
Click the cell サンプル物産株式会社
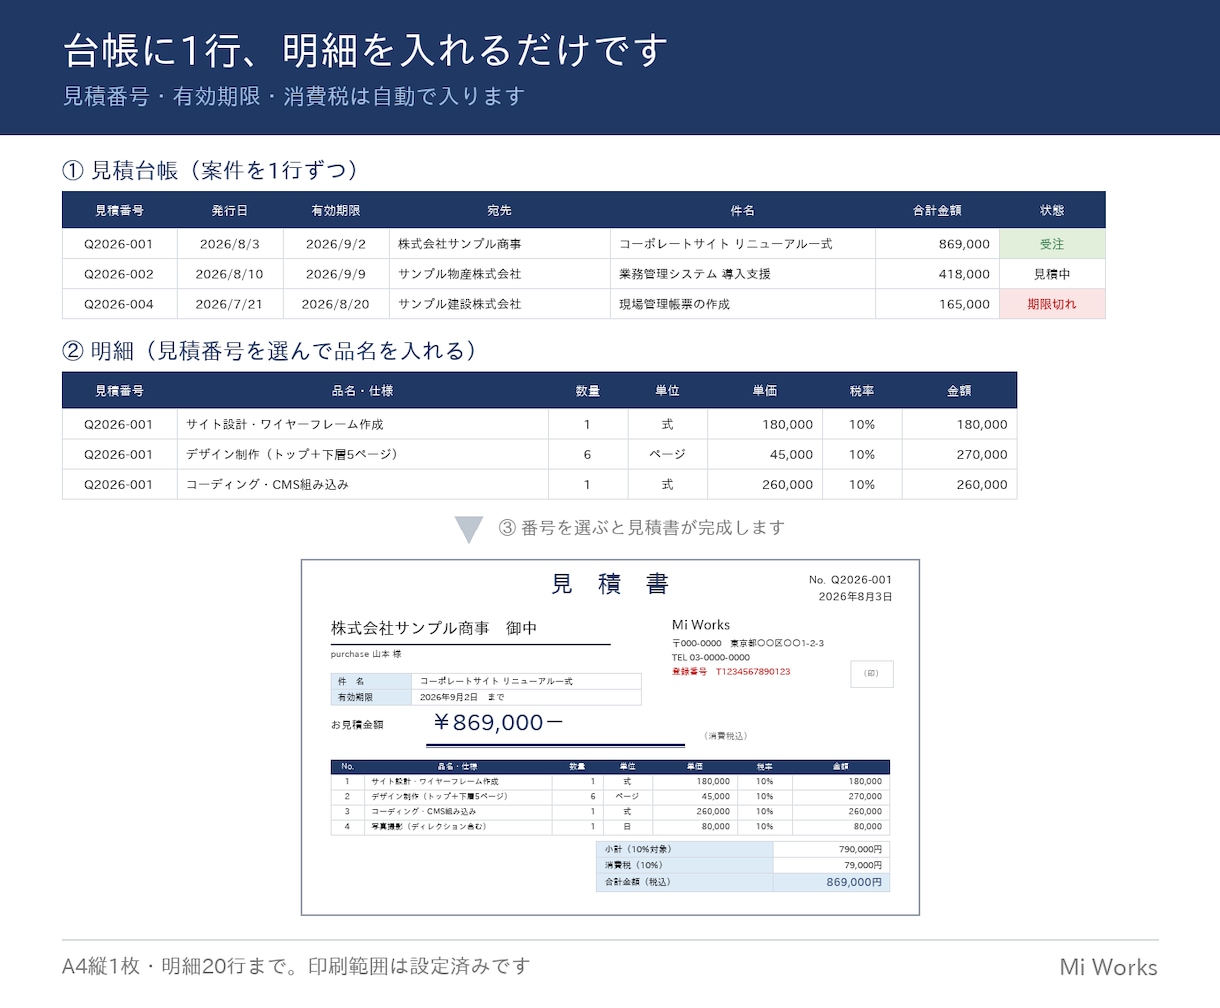point(500,274)
